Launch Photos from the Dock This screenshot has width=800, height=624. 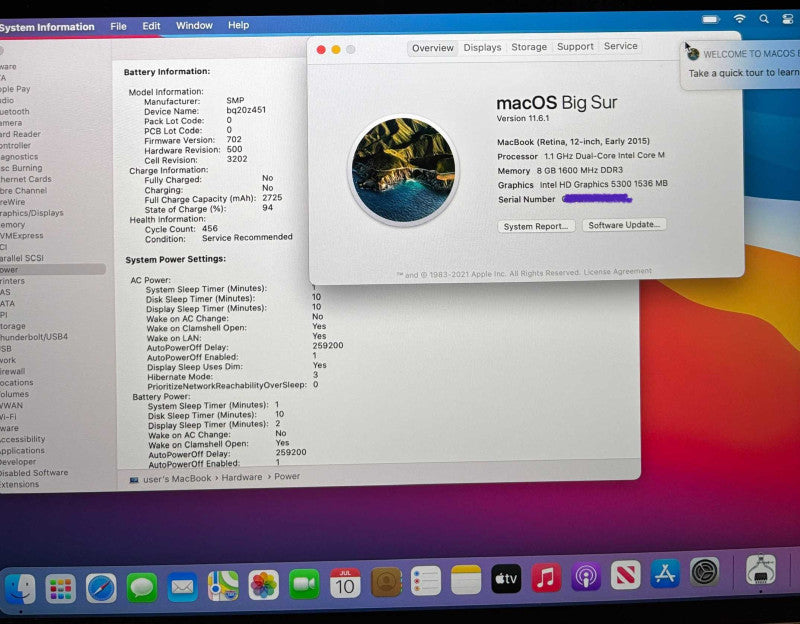263,585
